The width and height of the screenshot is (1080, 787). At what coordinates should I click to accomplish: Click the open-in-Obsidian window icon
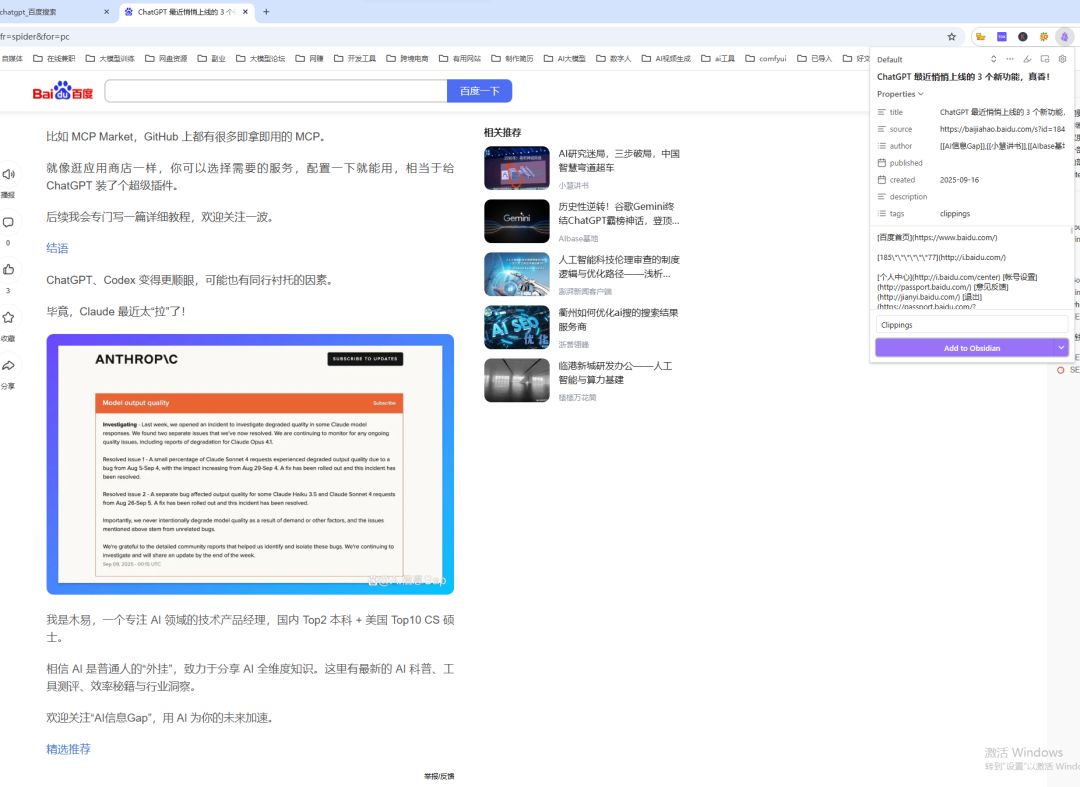[1045, 59]
